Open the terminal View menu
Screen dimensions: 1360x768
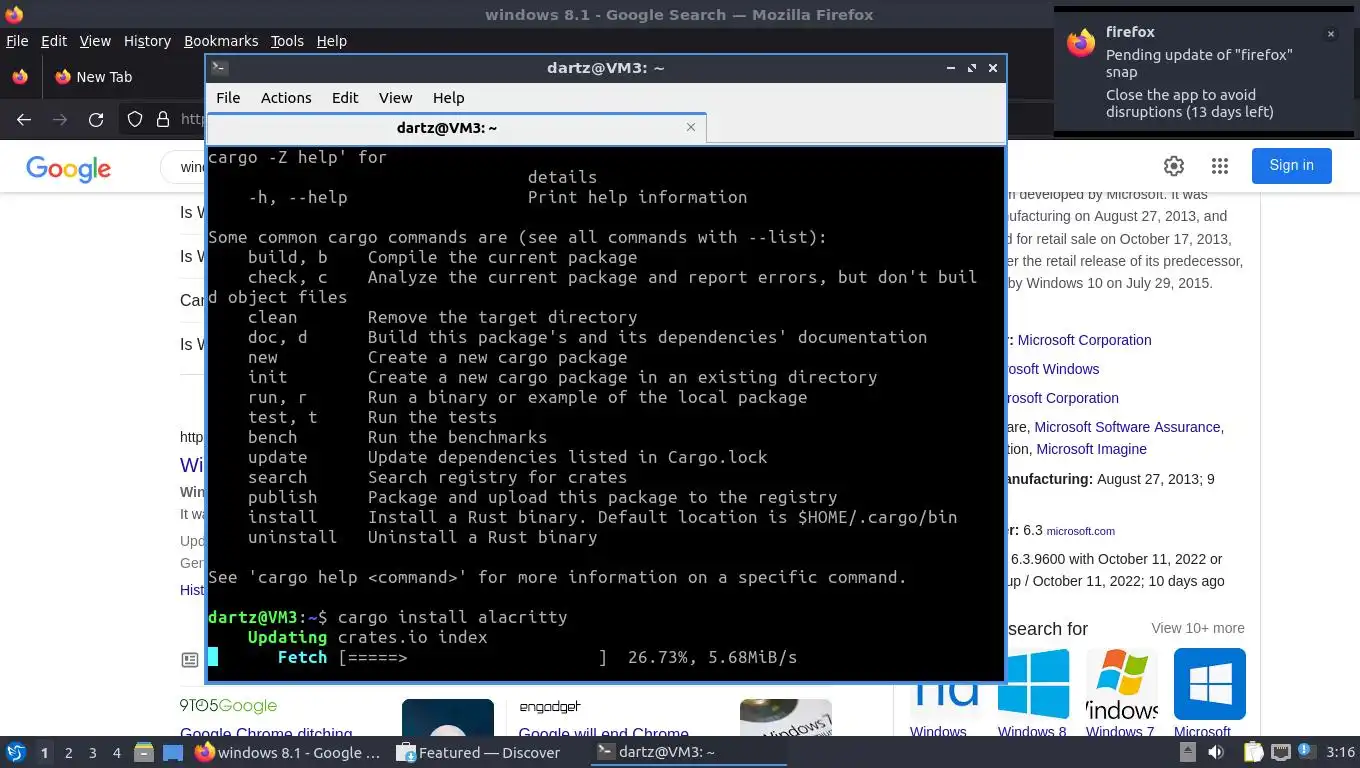(395, 97)
